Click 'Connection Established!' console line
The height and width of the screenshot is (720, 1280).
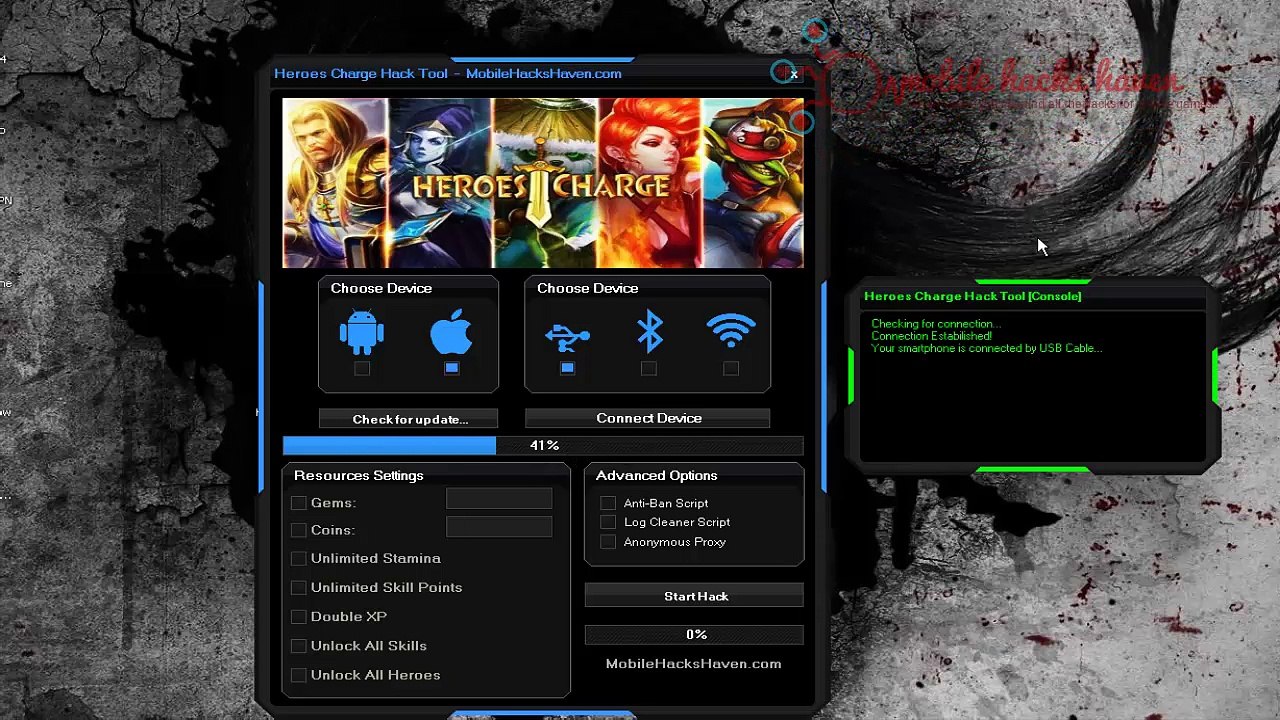click(931, 336)
